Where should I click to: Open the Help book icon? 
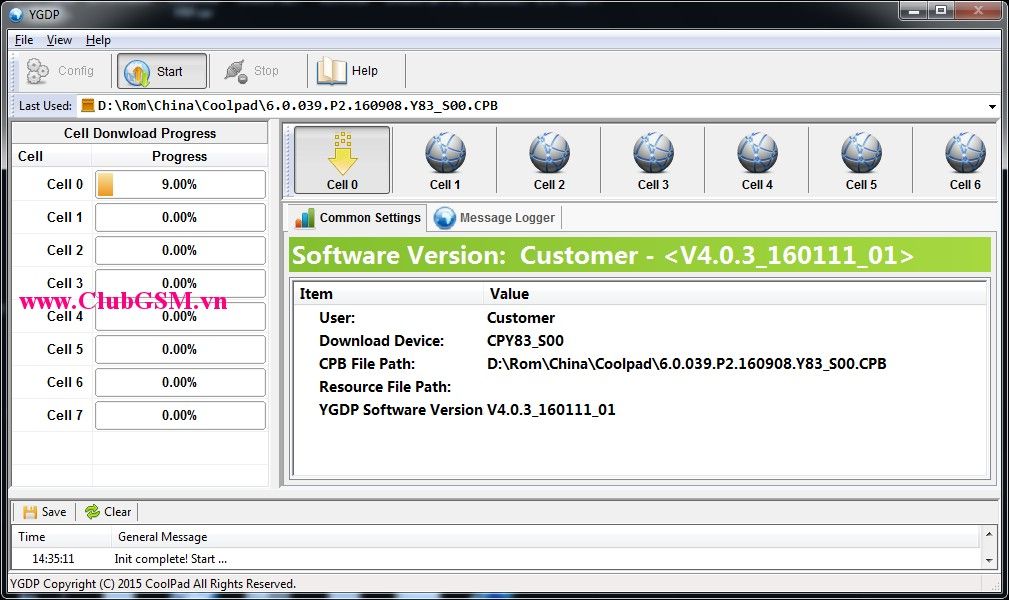[x=331, y=71]
